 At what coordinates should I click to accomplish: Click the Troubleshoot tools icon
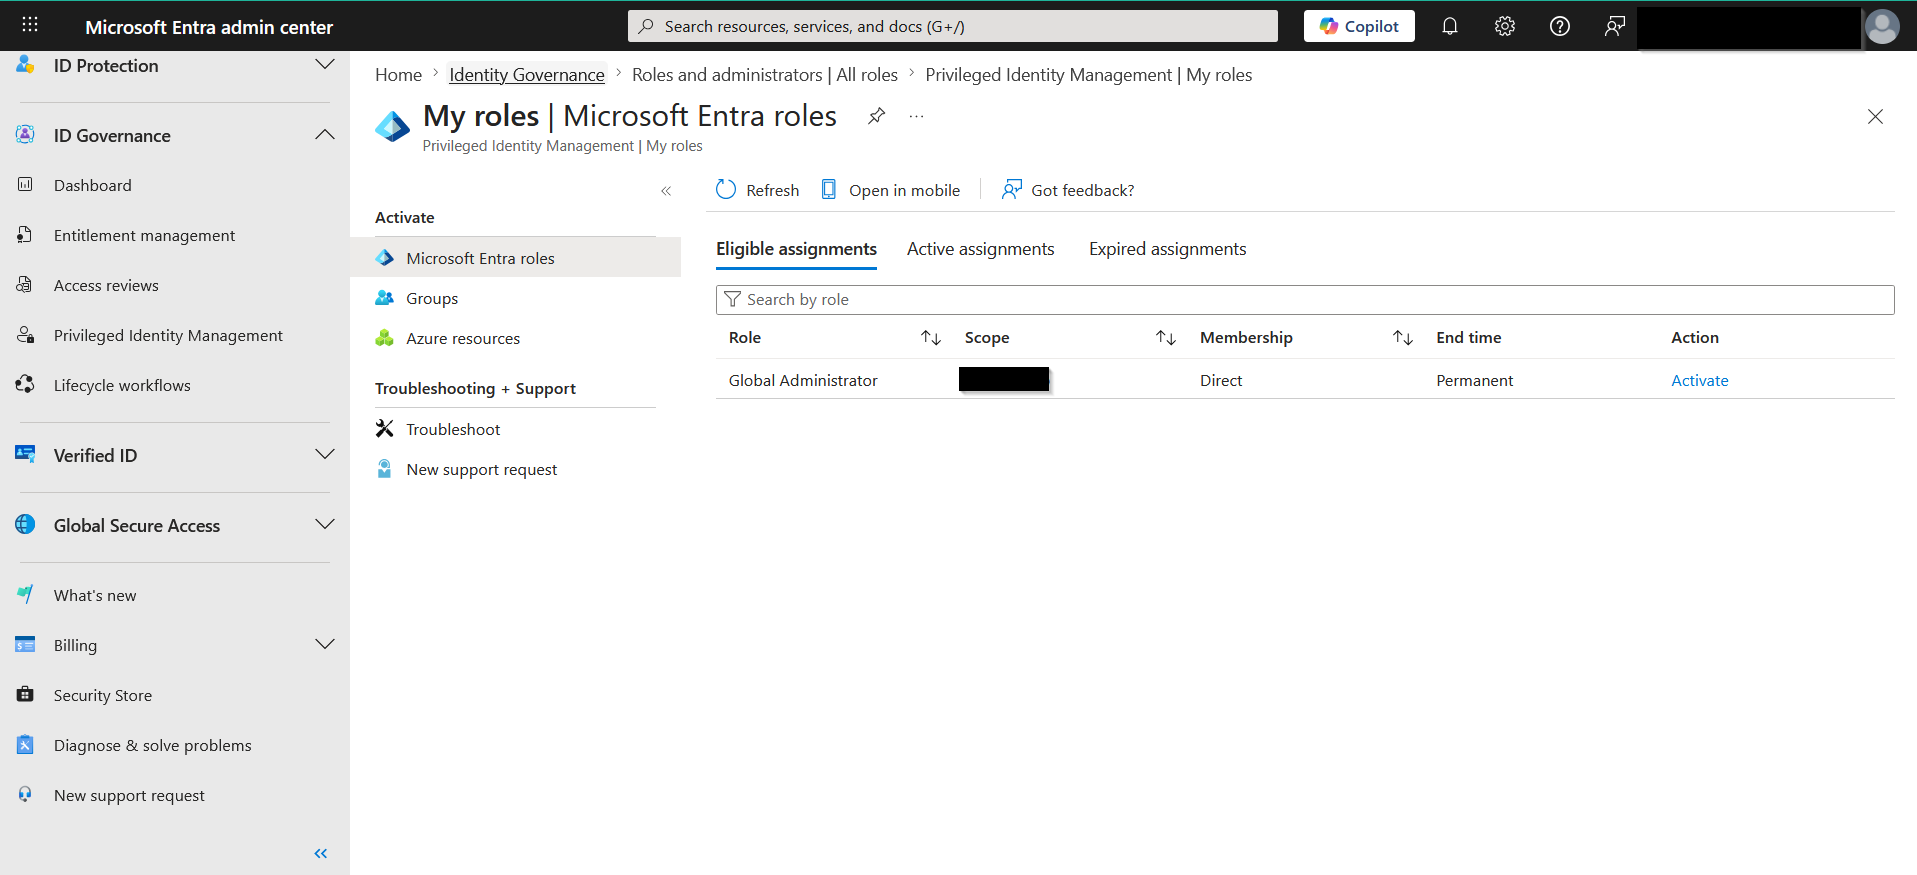(x=384, y=428)
